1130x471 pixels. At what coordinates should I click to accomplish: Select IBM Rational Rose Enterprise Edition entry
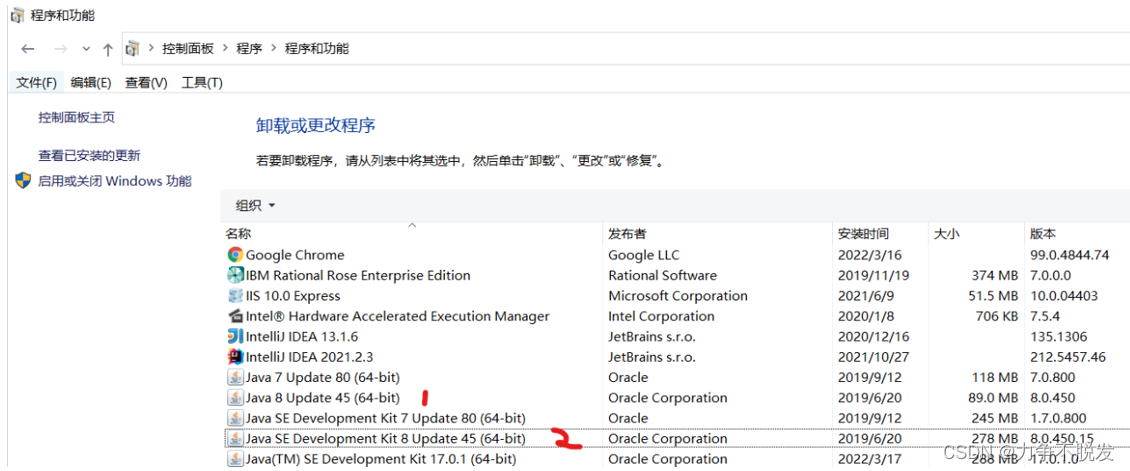358,275
